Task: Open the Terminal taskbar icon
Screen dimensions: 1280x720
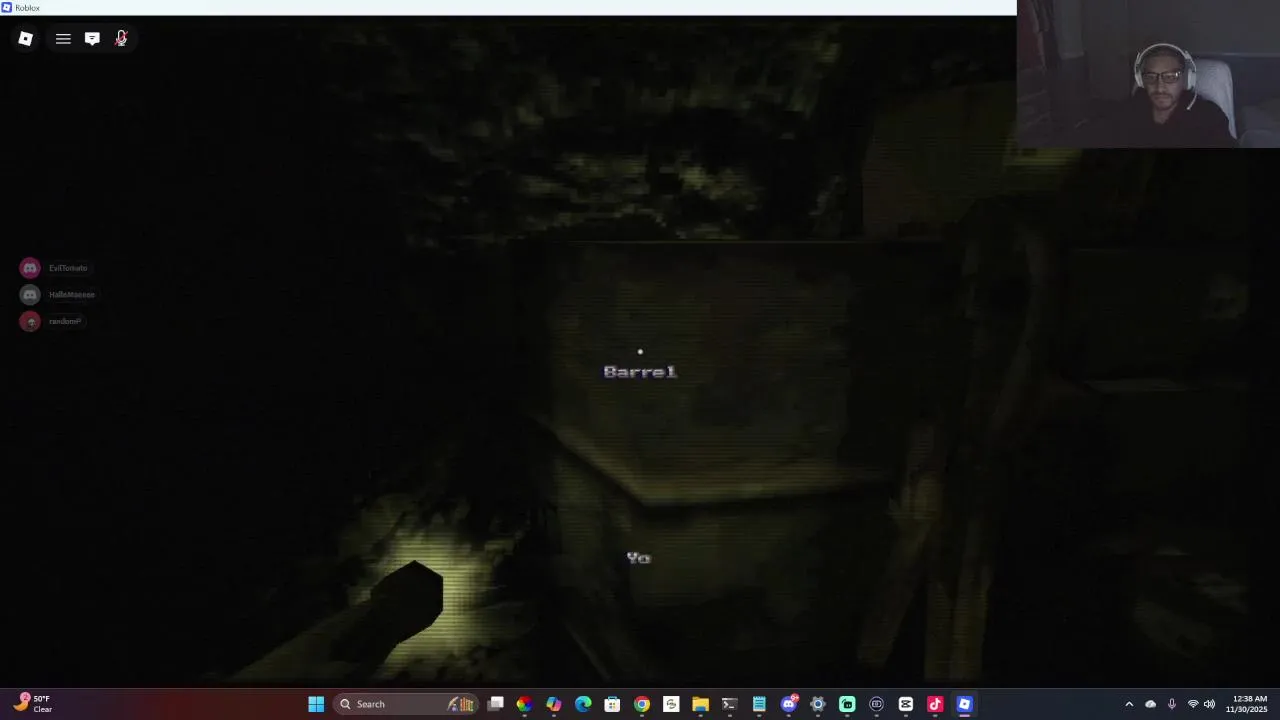Action: tap(729, 704)
